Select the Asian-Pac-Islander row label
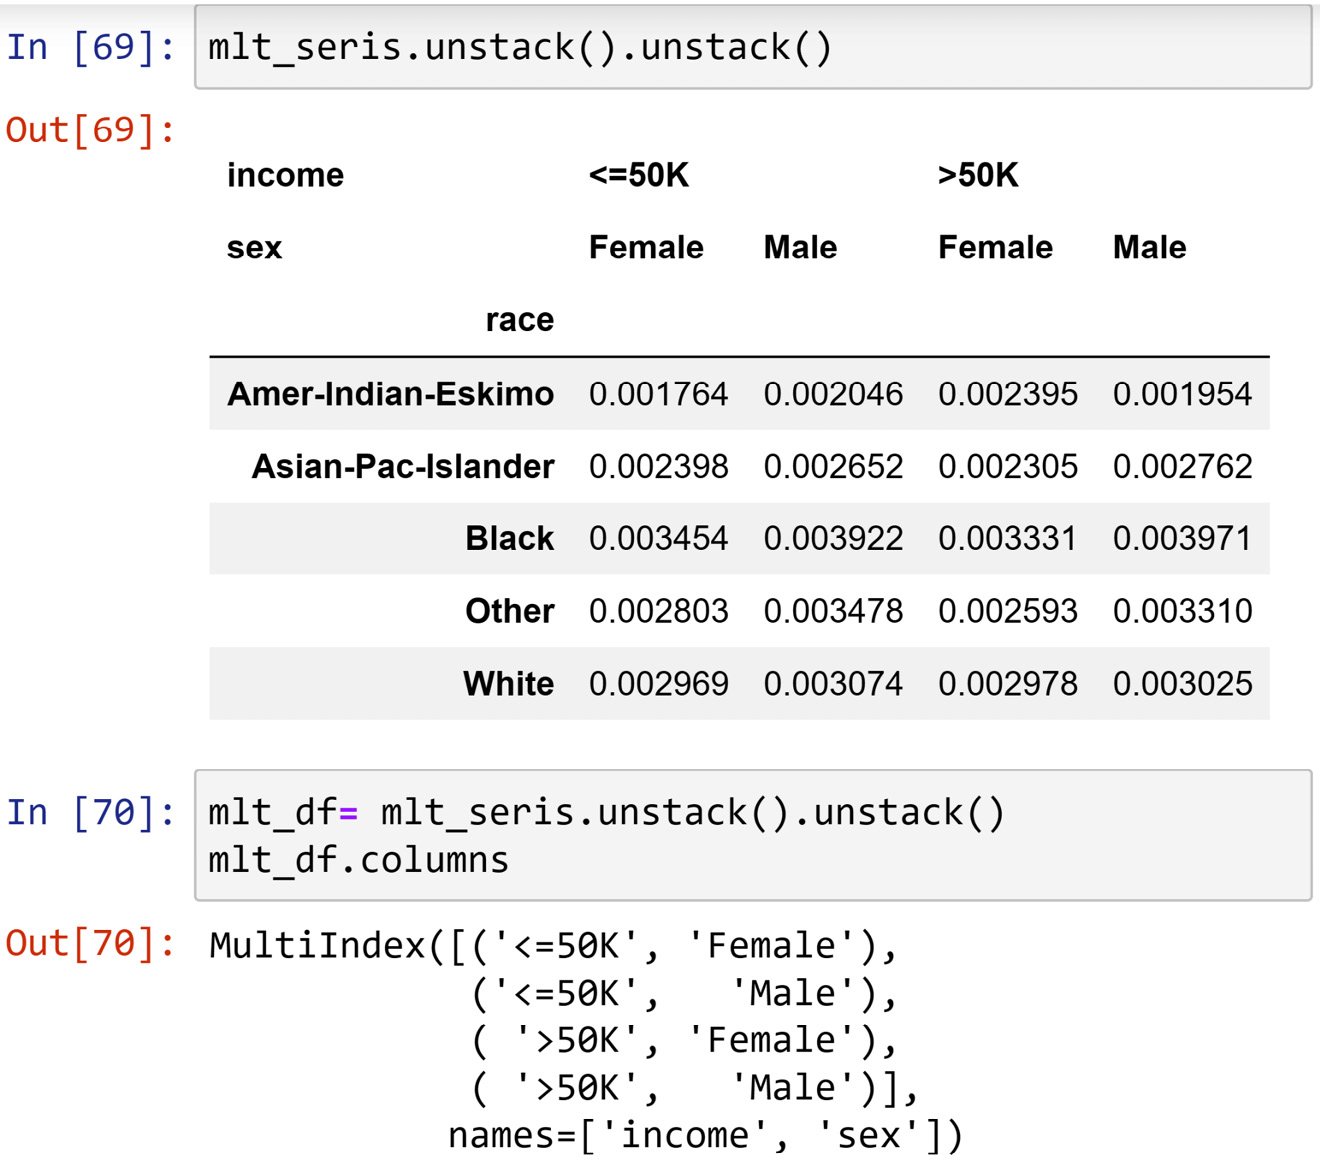Image resolution: width=1320 pixels, height=1169 pixels. point(402,466)
